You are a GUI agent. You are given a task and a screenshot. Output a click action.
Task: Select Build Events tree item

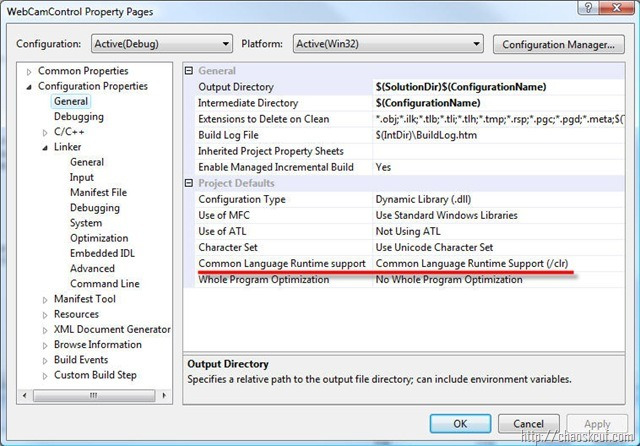pyautogui.click(x=81, y=359)
